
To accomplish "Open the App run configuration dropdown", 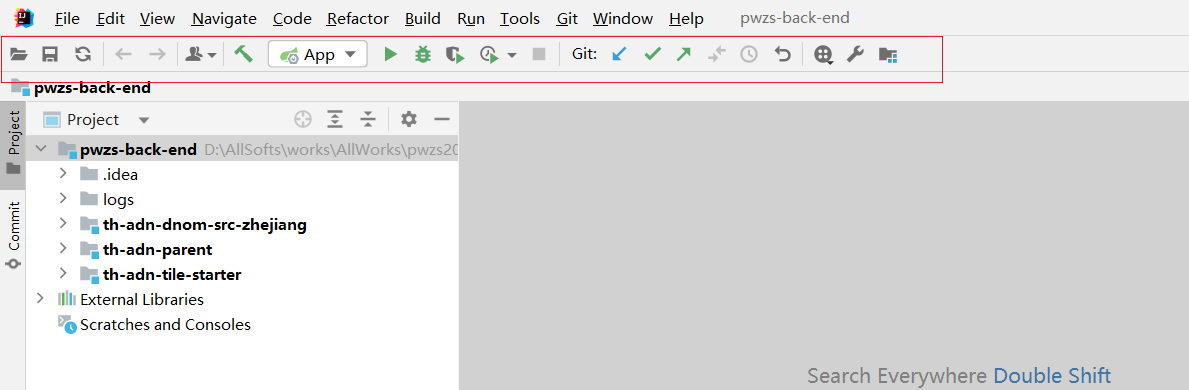I will 318,55.
